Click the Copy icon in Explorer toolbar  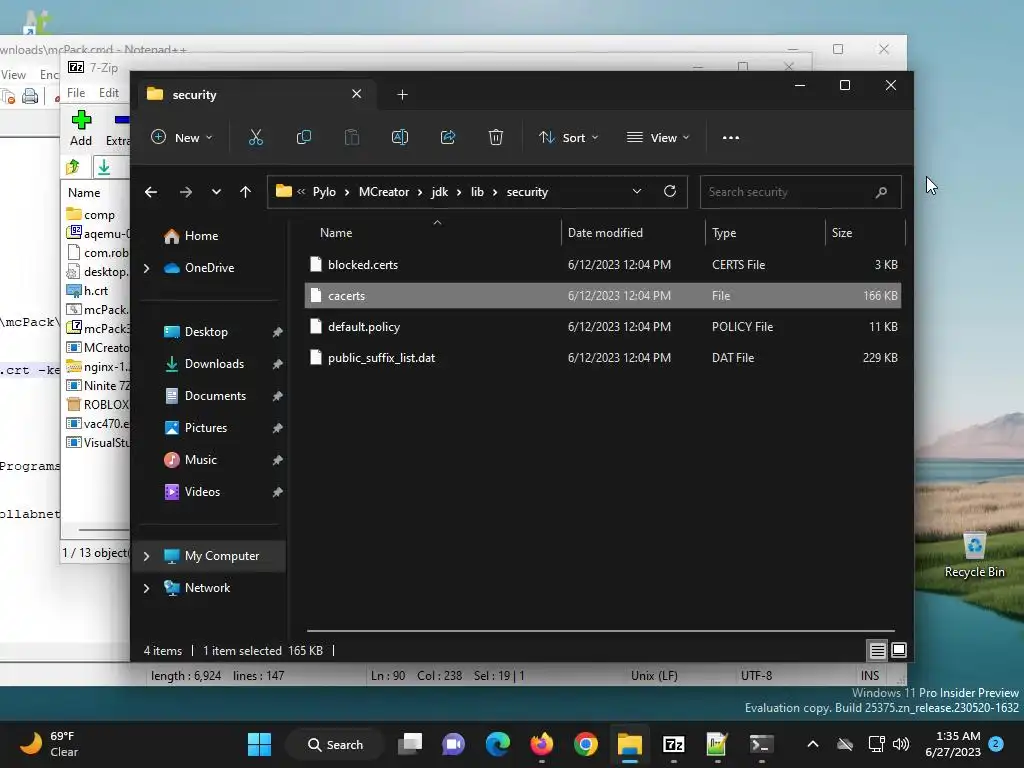tap(304, 138)
